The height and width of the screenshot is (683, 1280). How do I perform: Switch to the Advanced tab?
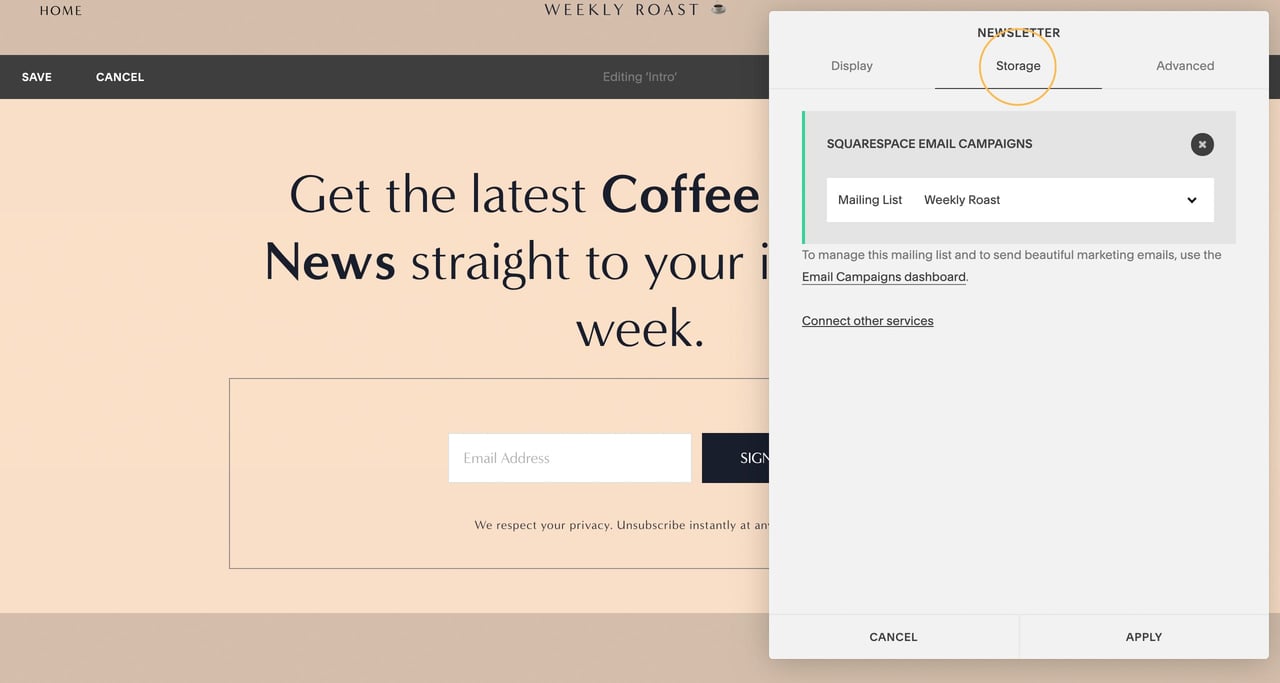tap(1185, 65)
